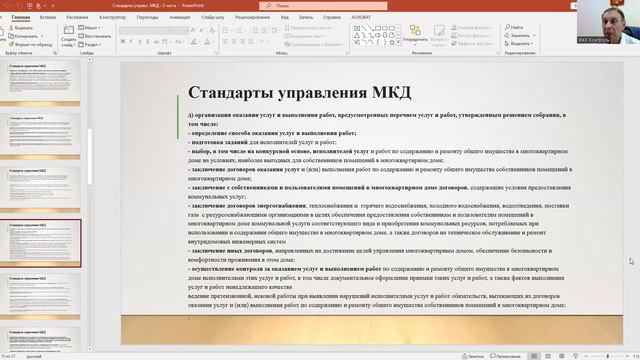Screen dimensions: 640x360
Task: Open Change Case (Aa) dropdown
Action: 179,42
